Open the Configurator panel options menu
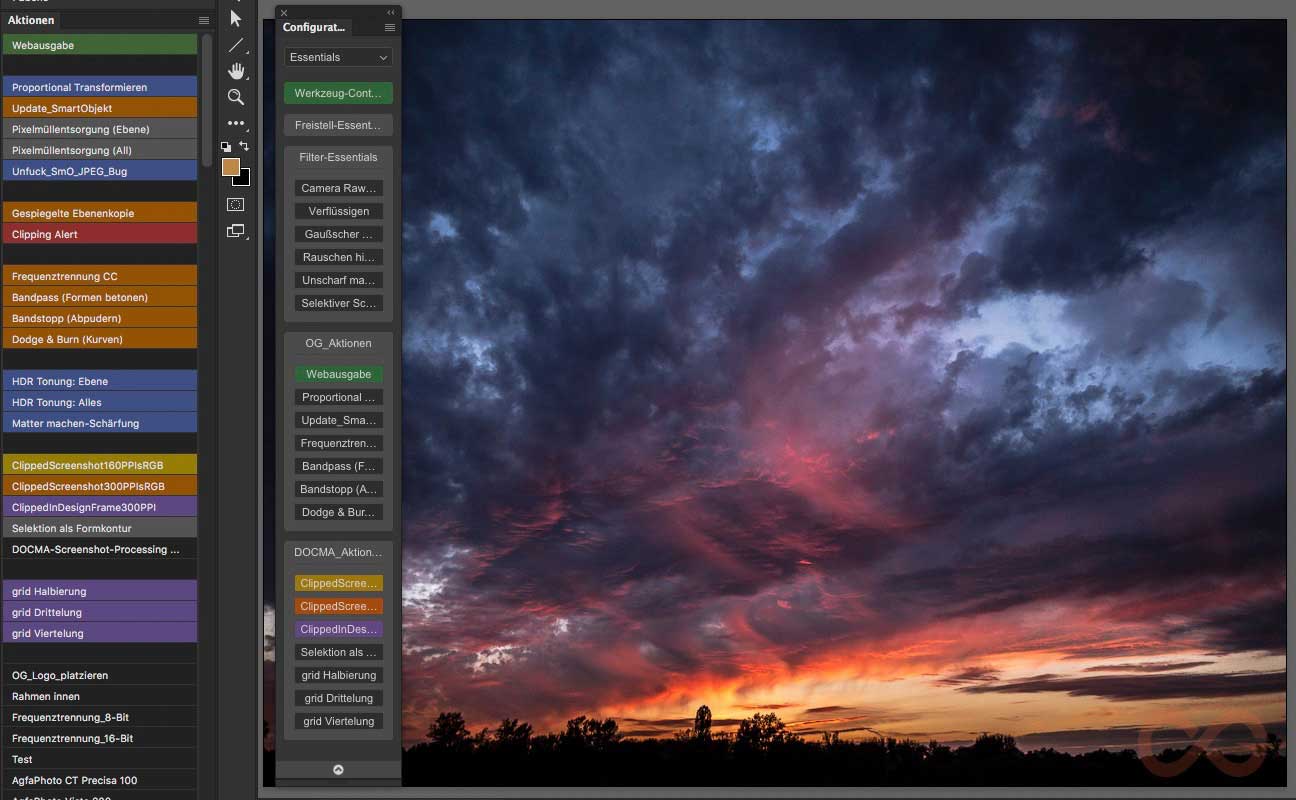The width and height of the screenshot is (1296, 800). [390, 28]
